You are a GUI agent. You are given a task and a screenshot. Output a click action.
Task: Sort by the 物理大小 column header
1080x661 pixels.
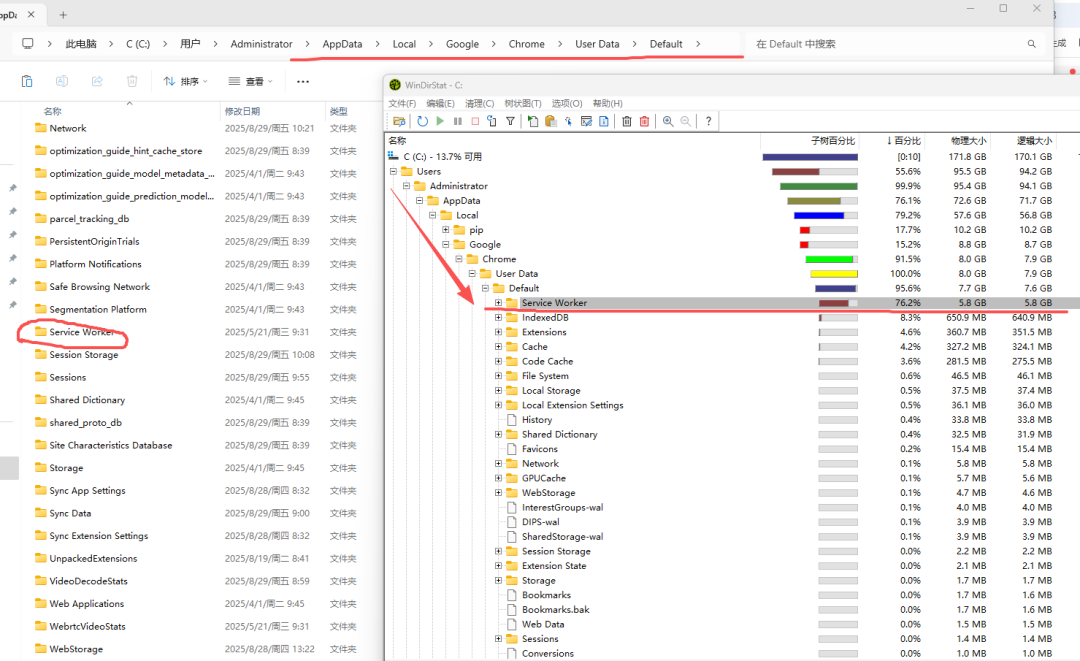click(967, 141)
